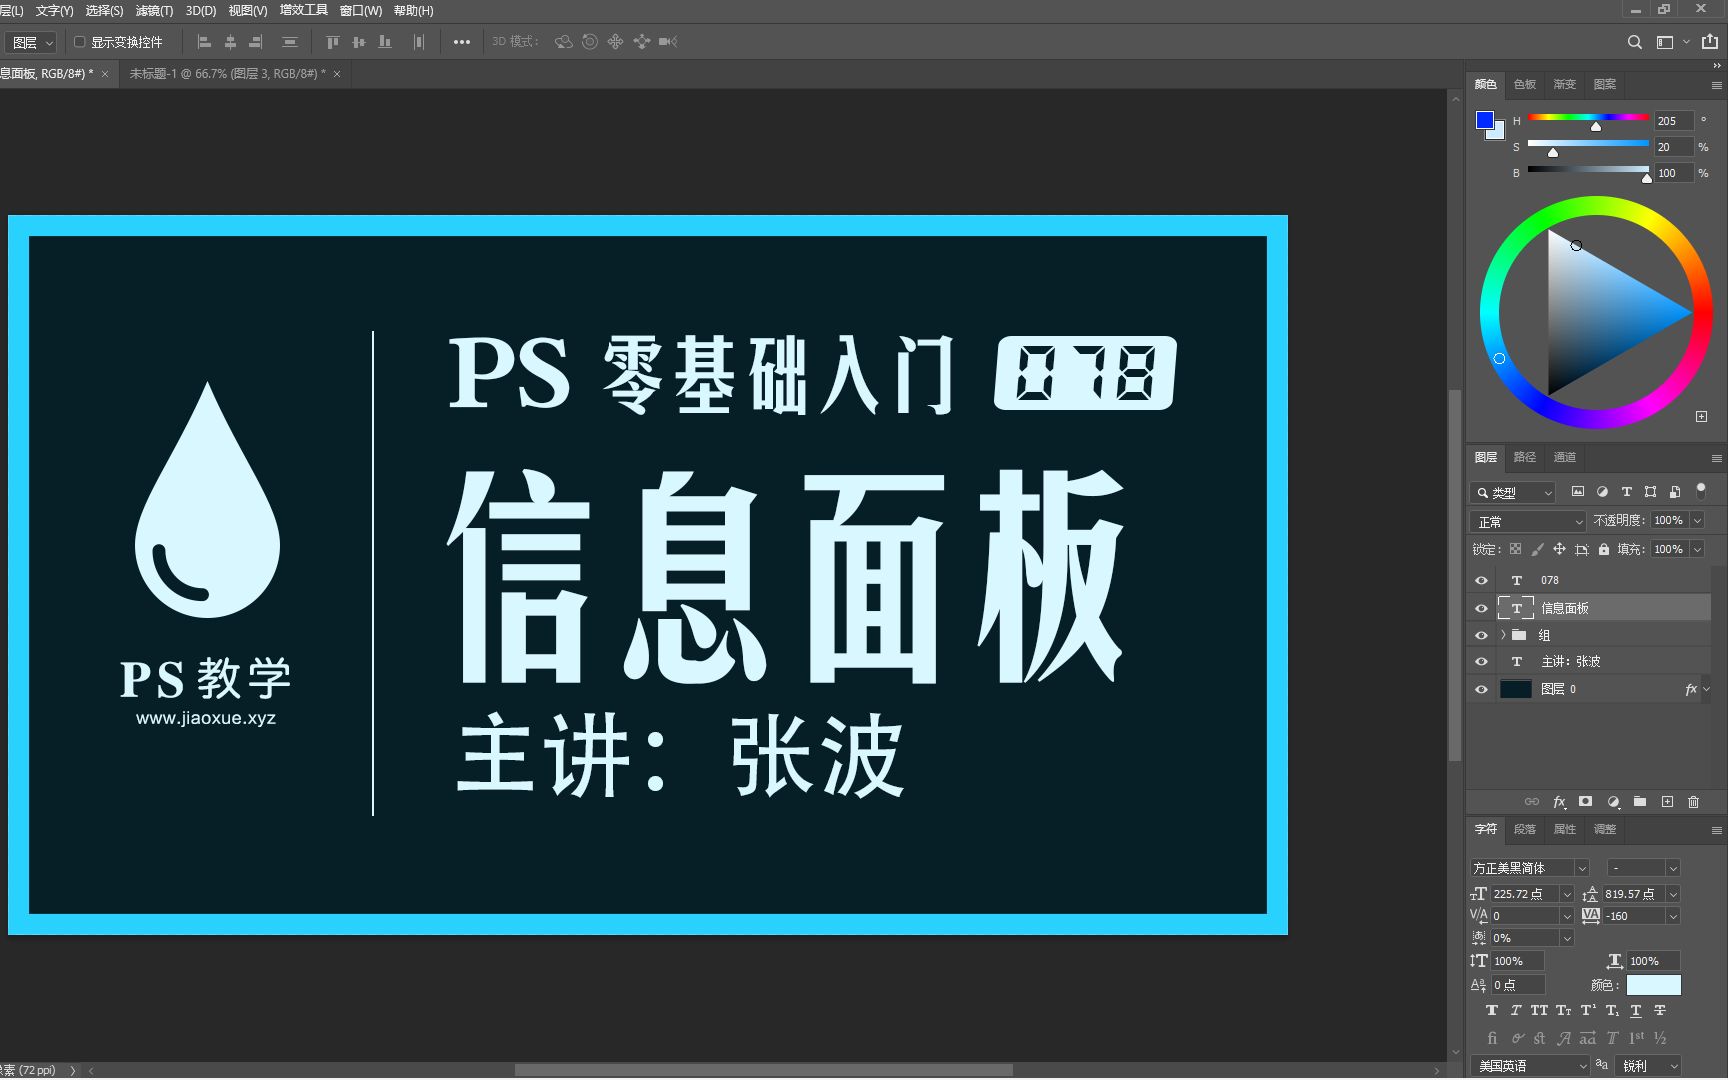Align horizontal centers icon in options bar

[230, 42]
